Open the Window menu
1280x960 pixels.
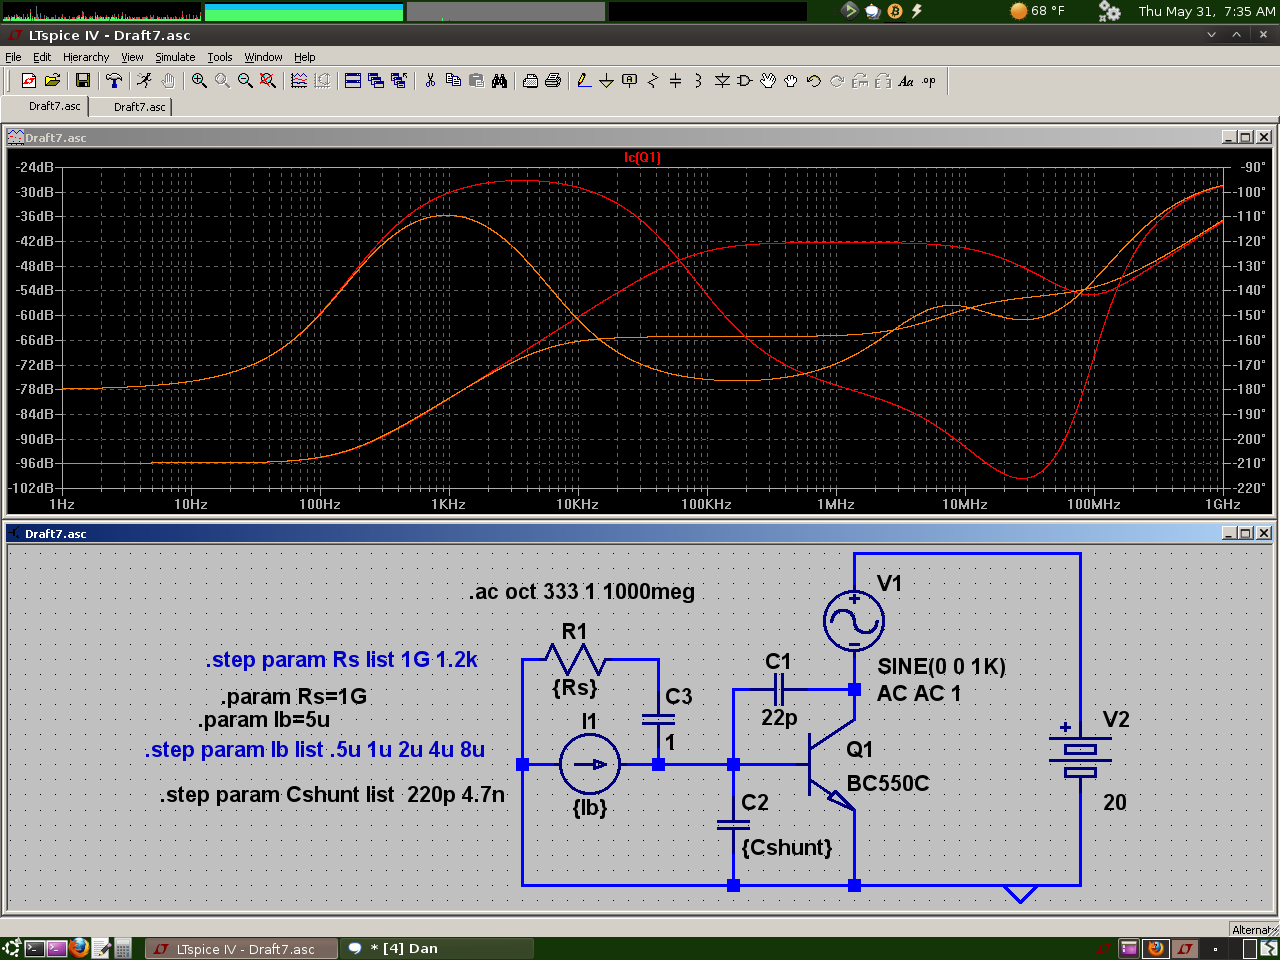point(263,57)
